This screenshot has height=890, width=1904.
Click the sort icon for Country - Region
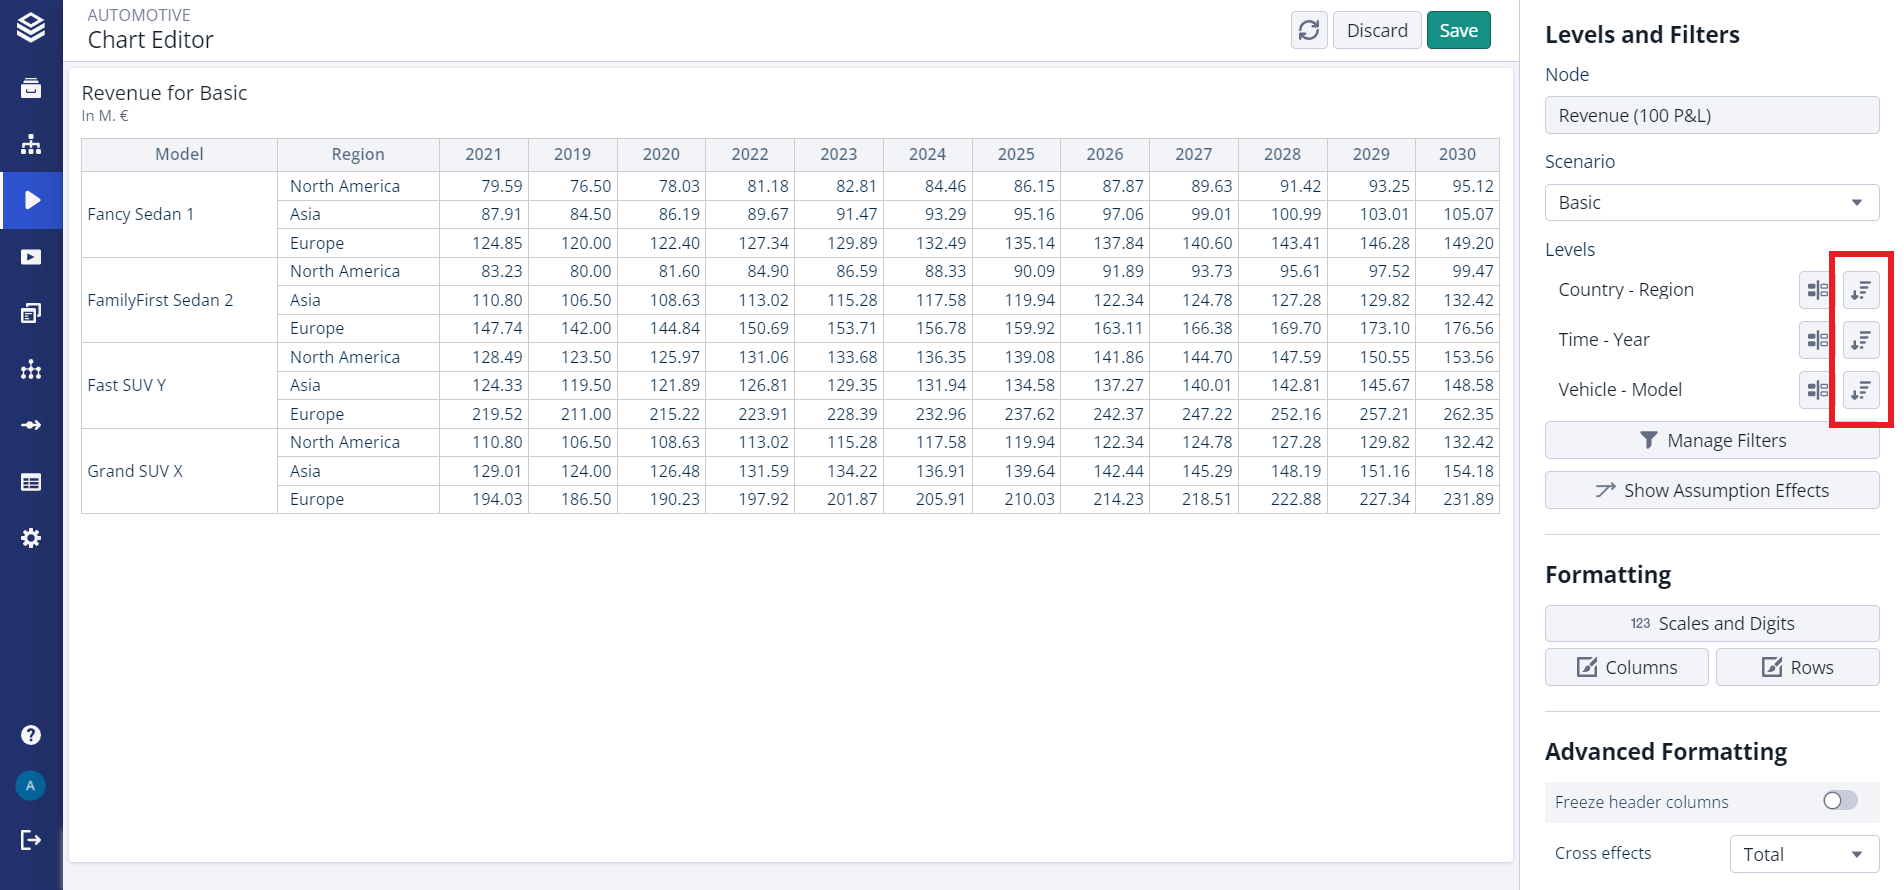tap(1860, 290)
